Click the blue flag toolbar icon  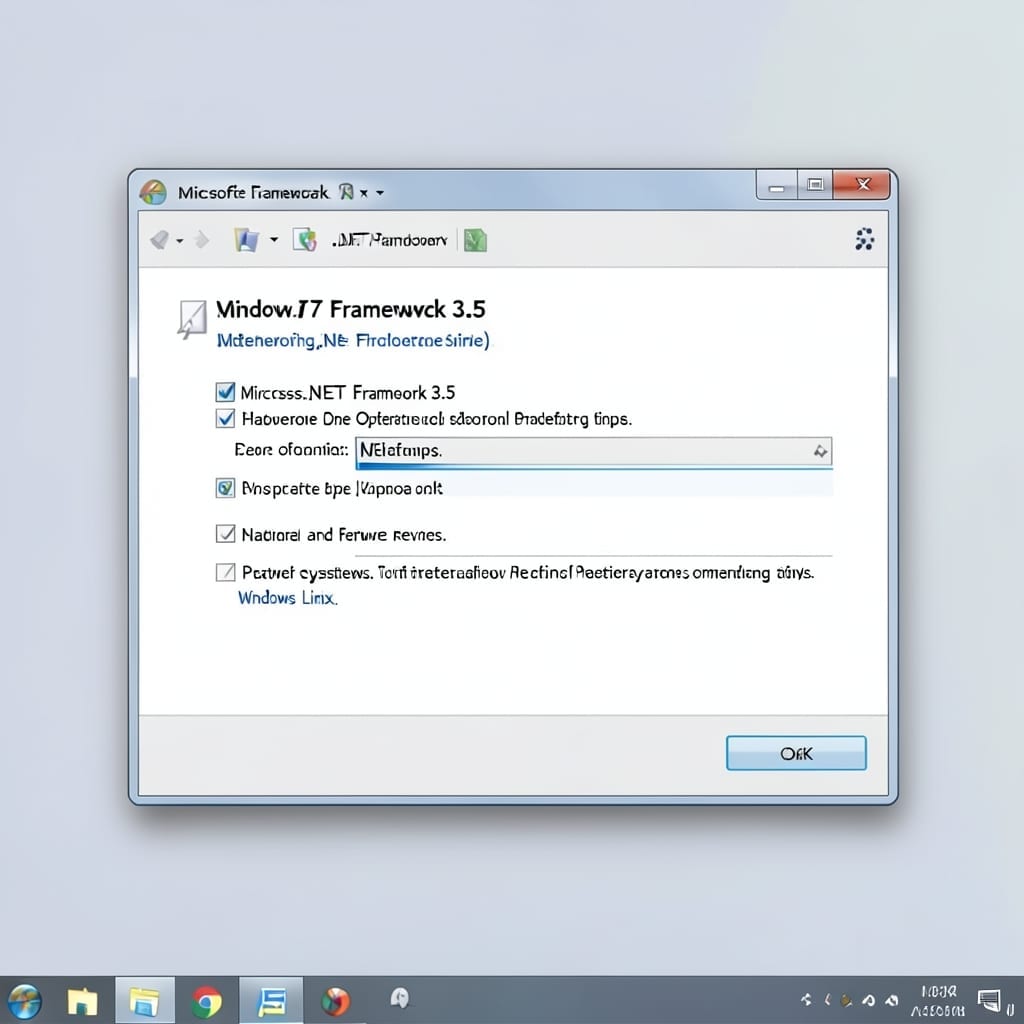[x=247, y=240]
